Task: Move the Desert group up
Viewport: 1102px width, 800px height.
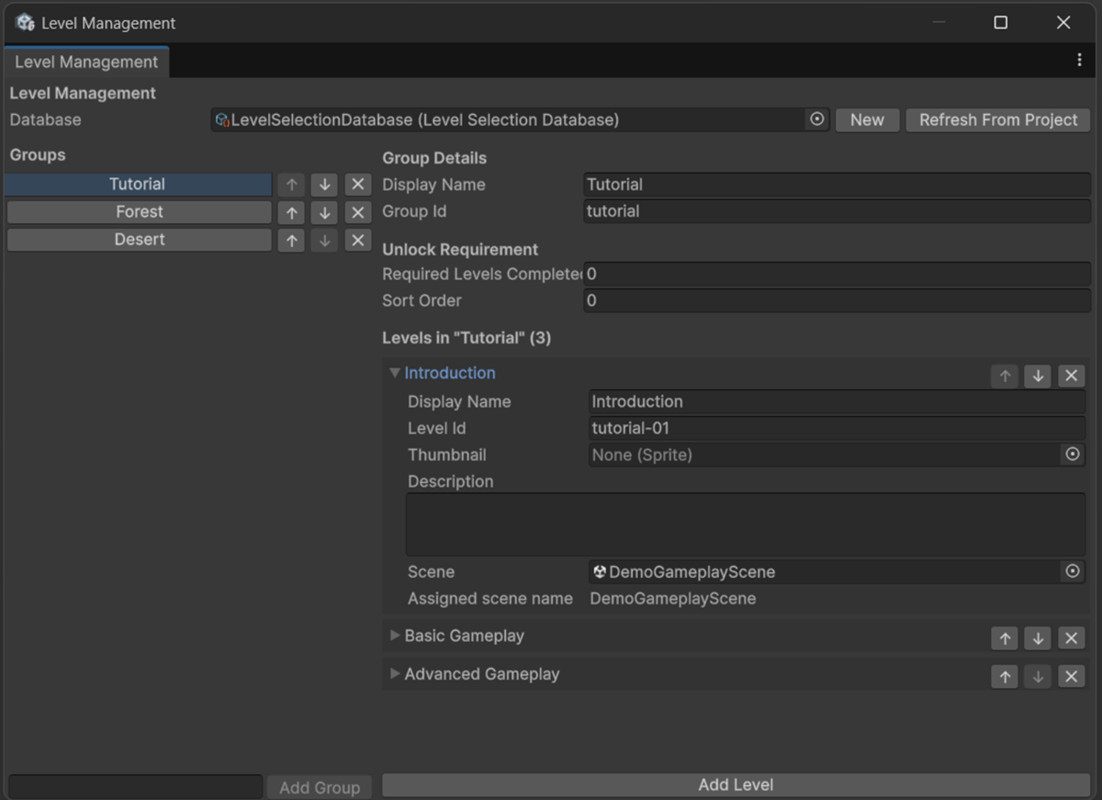Action: click(x=292, y=240)
